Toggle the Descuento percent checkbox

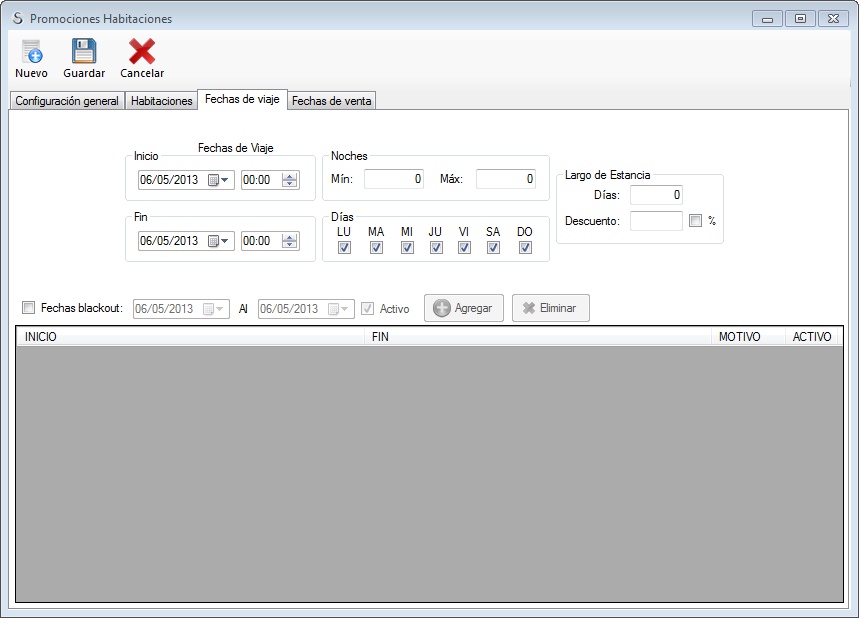[x=695, y=221]
